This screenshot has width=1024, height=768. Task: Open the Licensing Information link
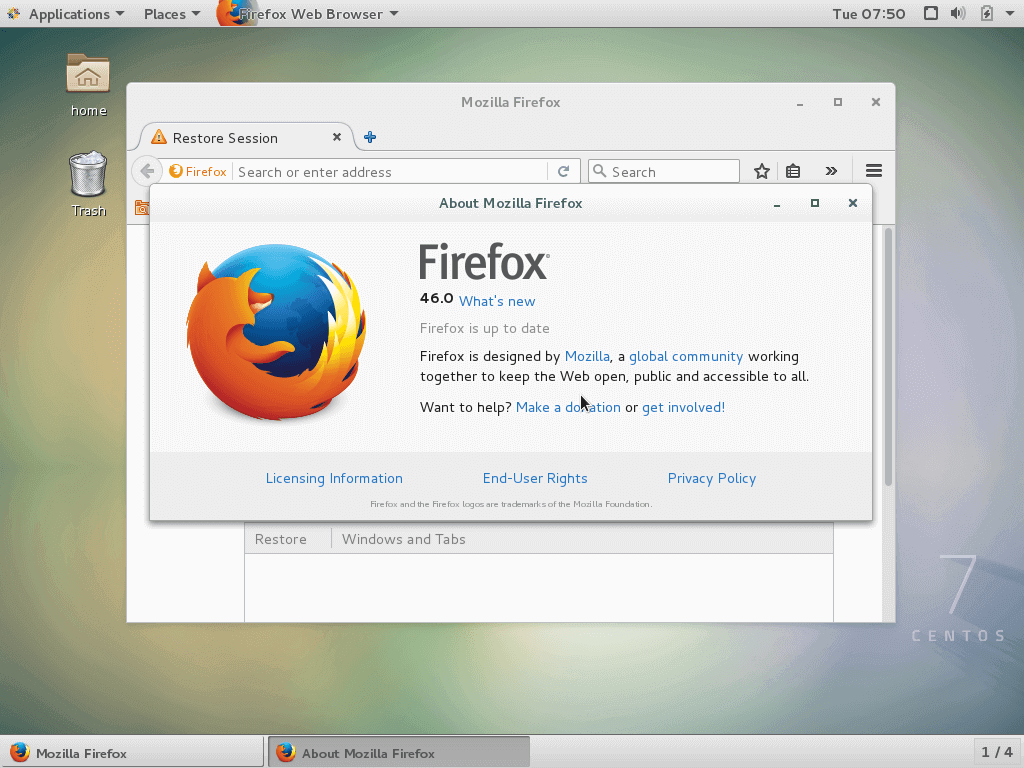[334, 478]
